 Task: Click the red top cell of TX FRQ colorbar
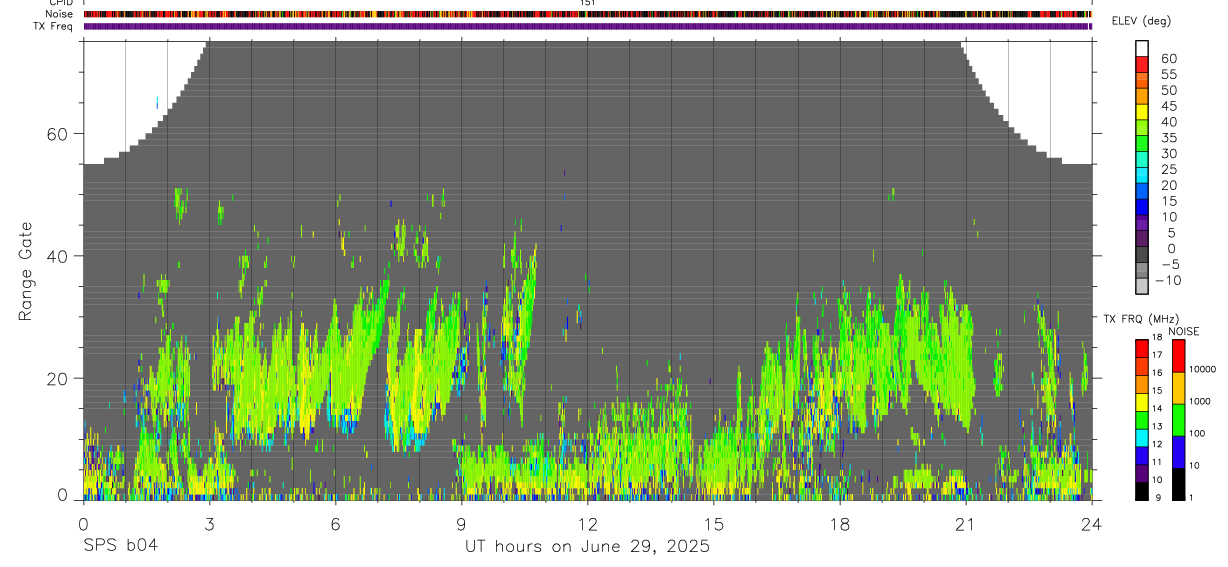[1142, 349]
